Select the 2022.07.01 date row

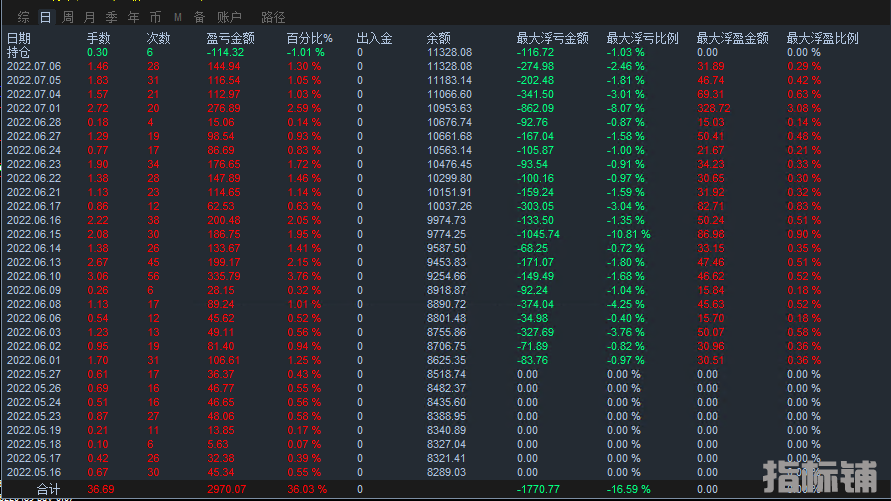point(34,108)
